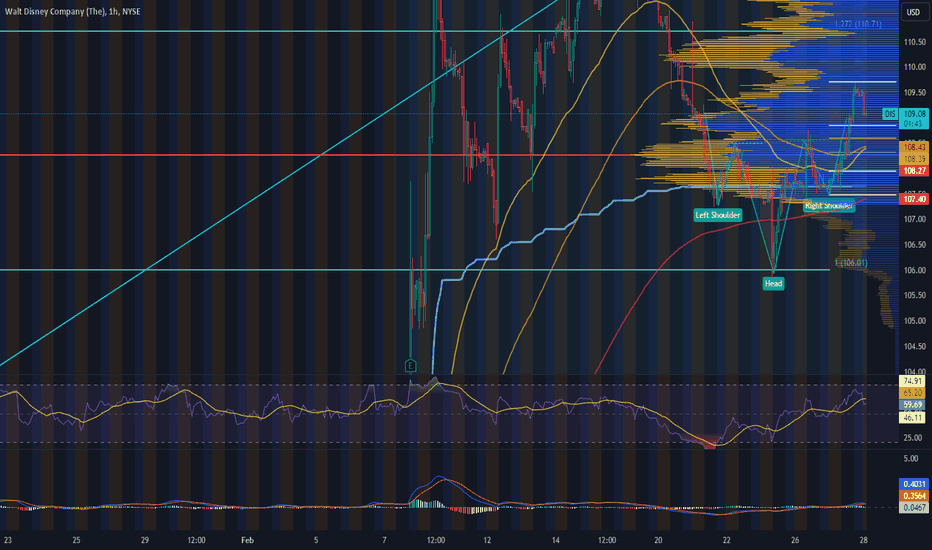Viewport: 932px width, 550px height.
Task: Click the 74.91 RSI value label
Action: (912, 381)
